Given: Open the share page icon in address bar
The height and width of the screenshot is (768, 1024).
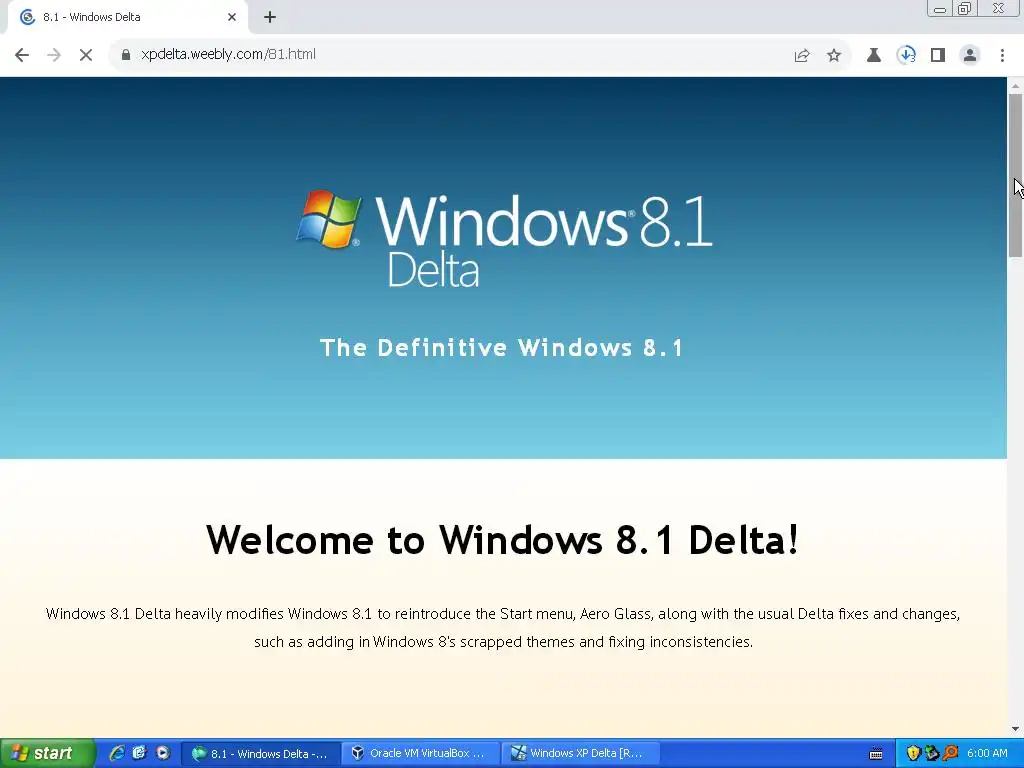Looking at the screenshot, I should tap(802, 56).
